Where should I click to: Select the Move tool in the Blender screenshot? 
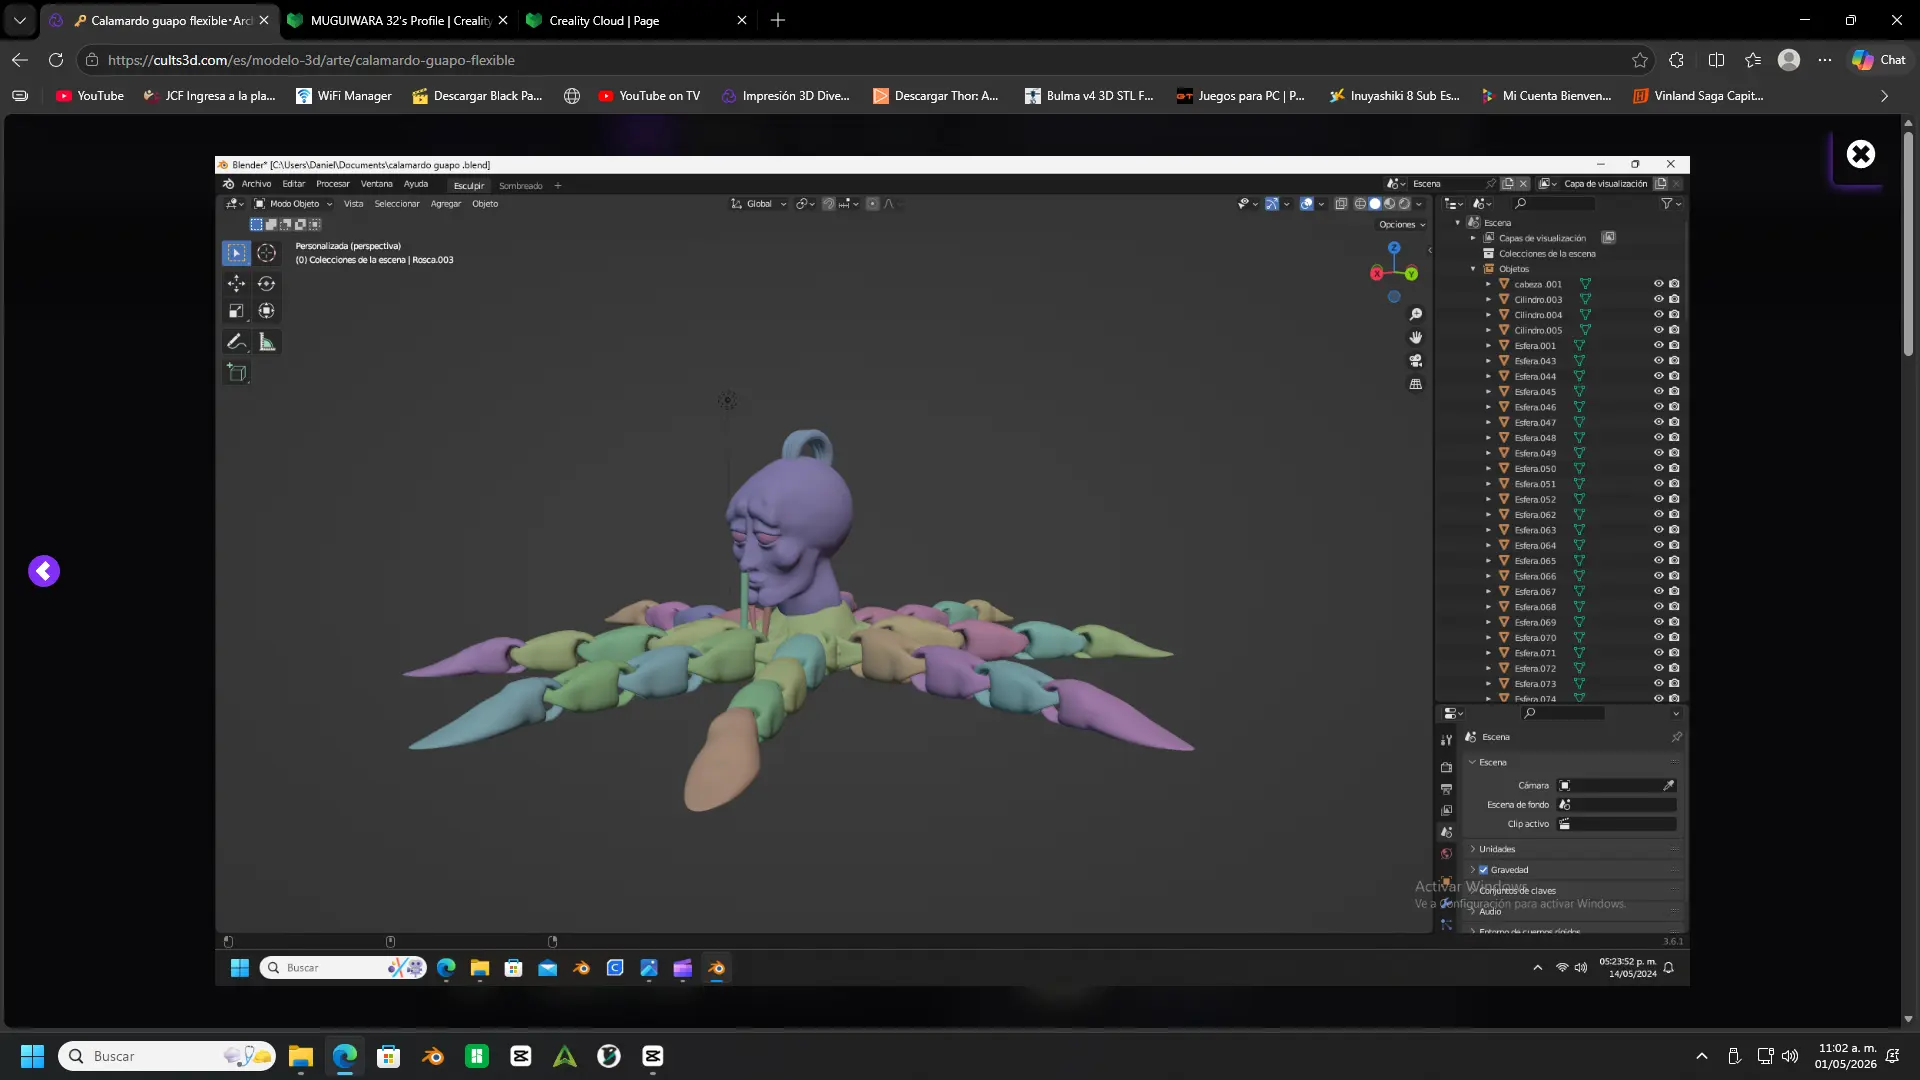click(236, 283)
